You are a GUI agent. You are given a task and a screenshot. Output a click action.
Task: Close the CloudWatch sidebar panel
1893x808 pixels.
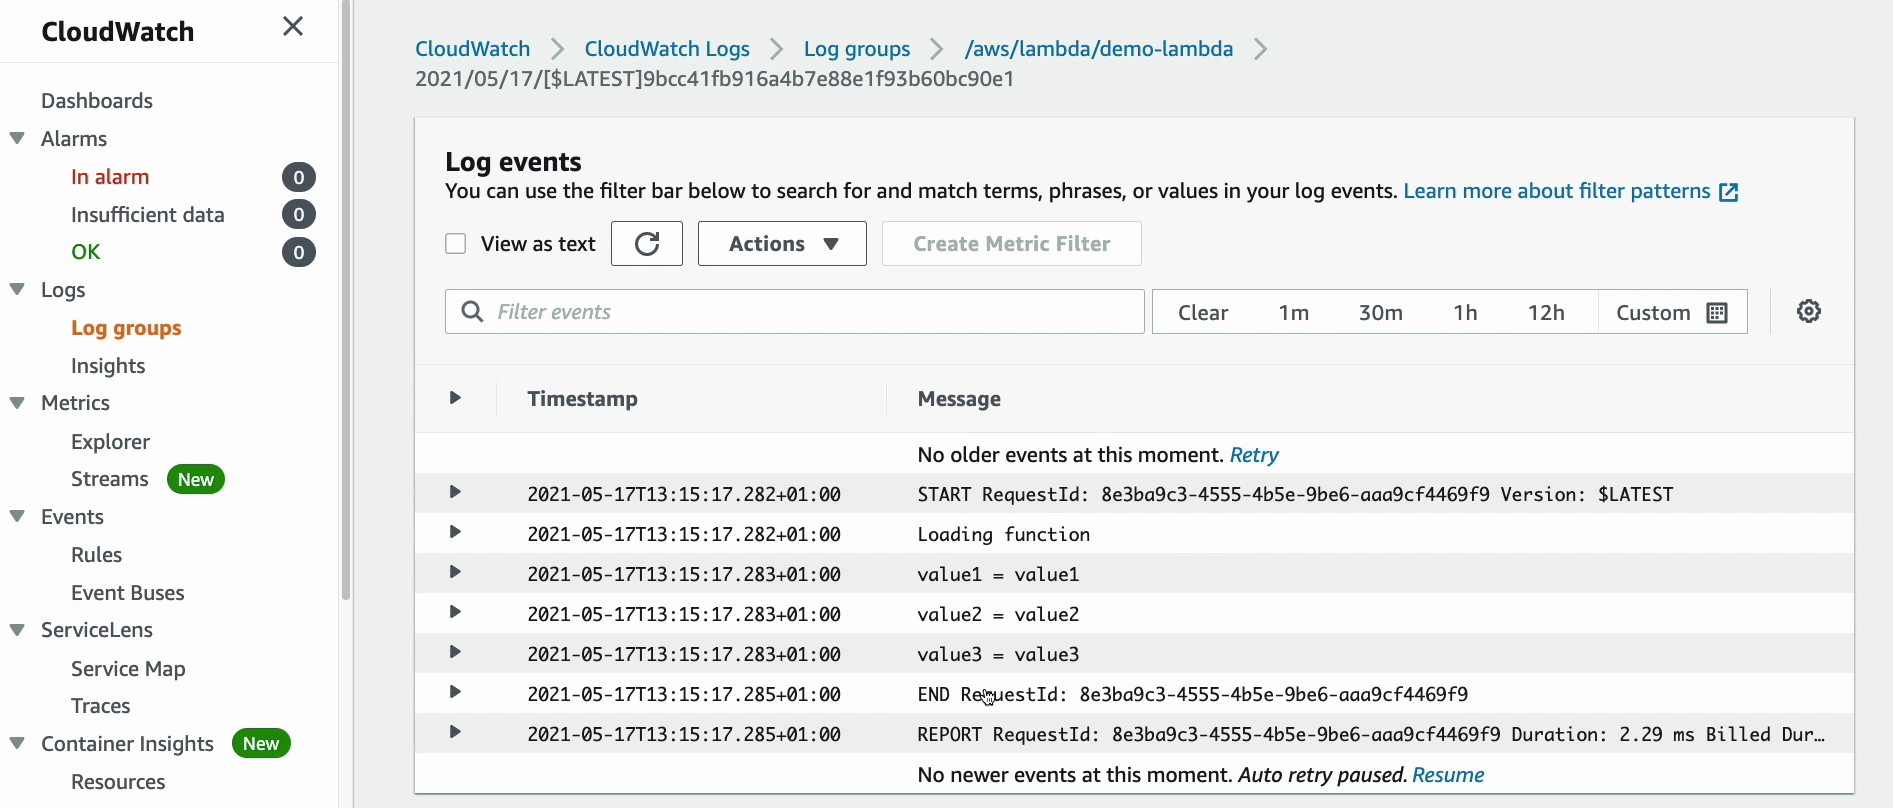coord(293,26)
